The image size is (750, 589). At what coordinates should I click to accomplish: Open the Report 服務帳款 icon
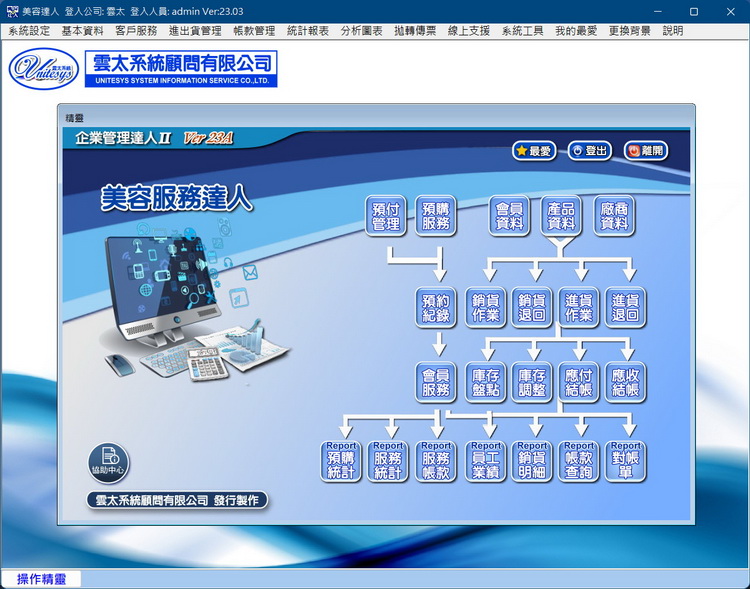click(436, 461)
